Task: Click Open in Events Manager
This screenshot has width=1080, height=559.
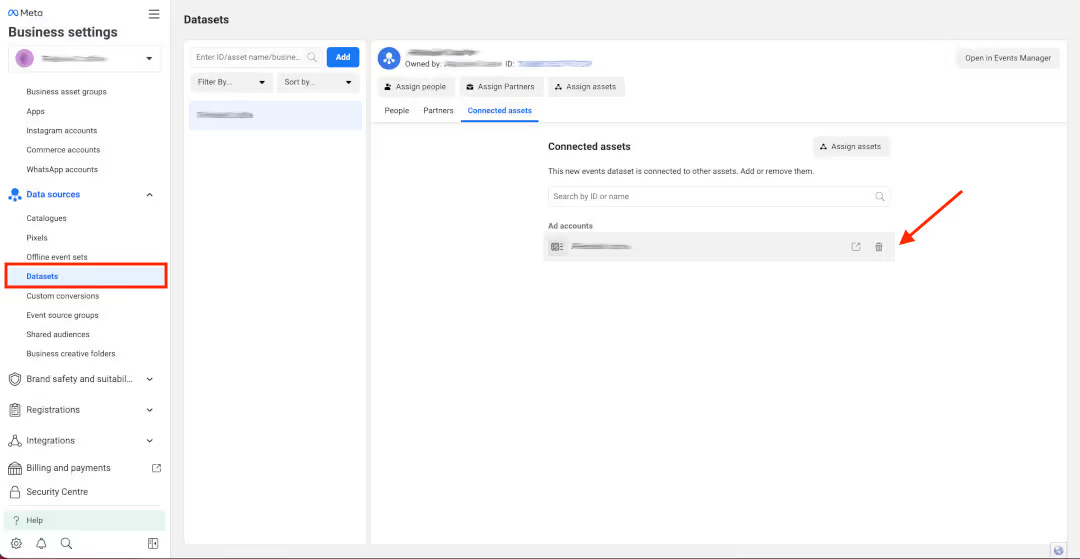Action: [x=1008, y=59]
